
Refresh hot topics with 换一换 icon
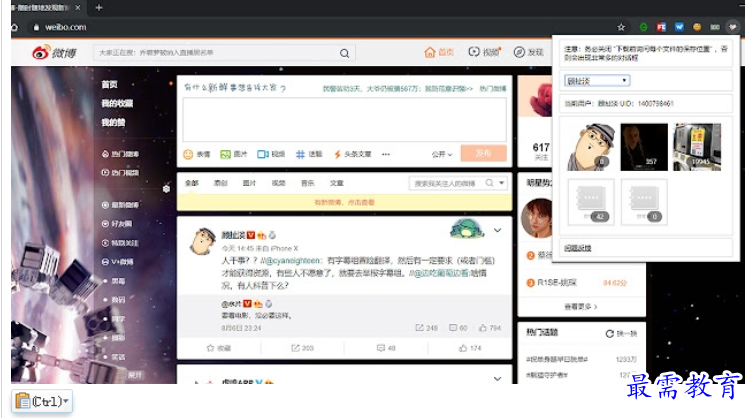[x=609, y=334]
